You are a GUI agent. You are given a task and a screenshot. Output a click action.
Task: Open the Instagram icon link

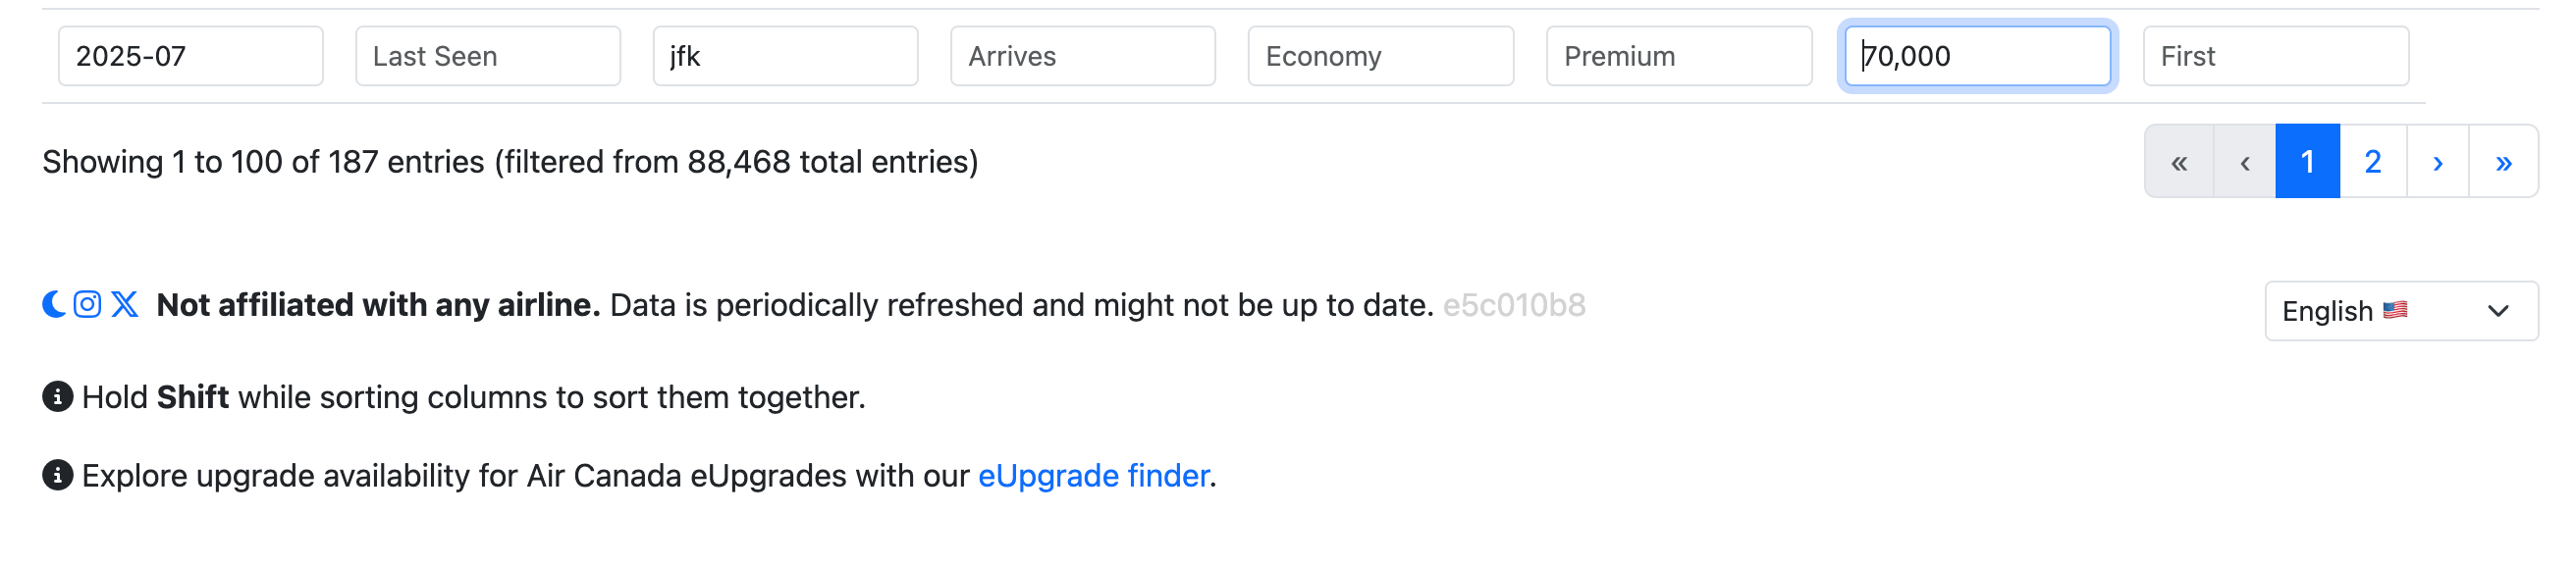[87, 304]
